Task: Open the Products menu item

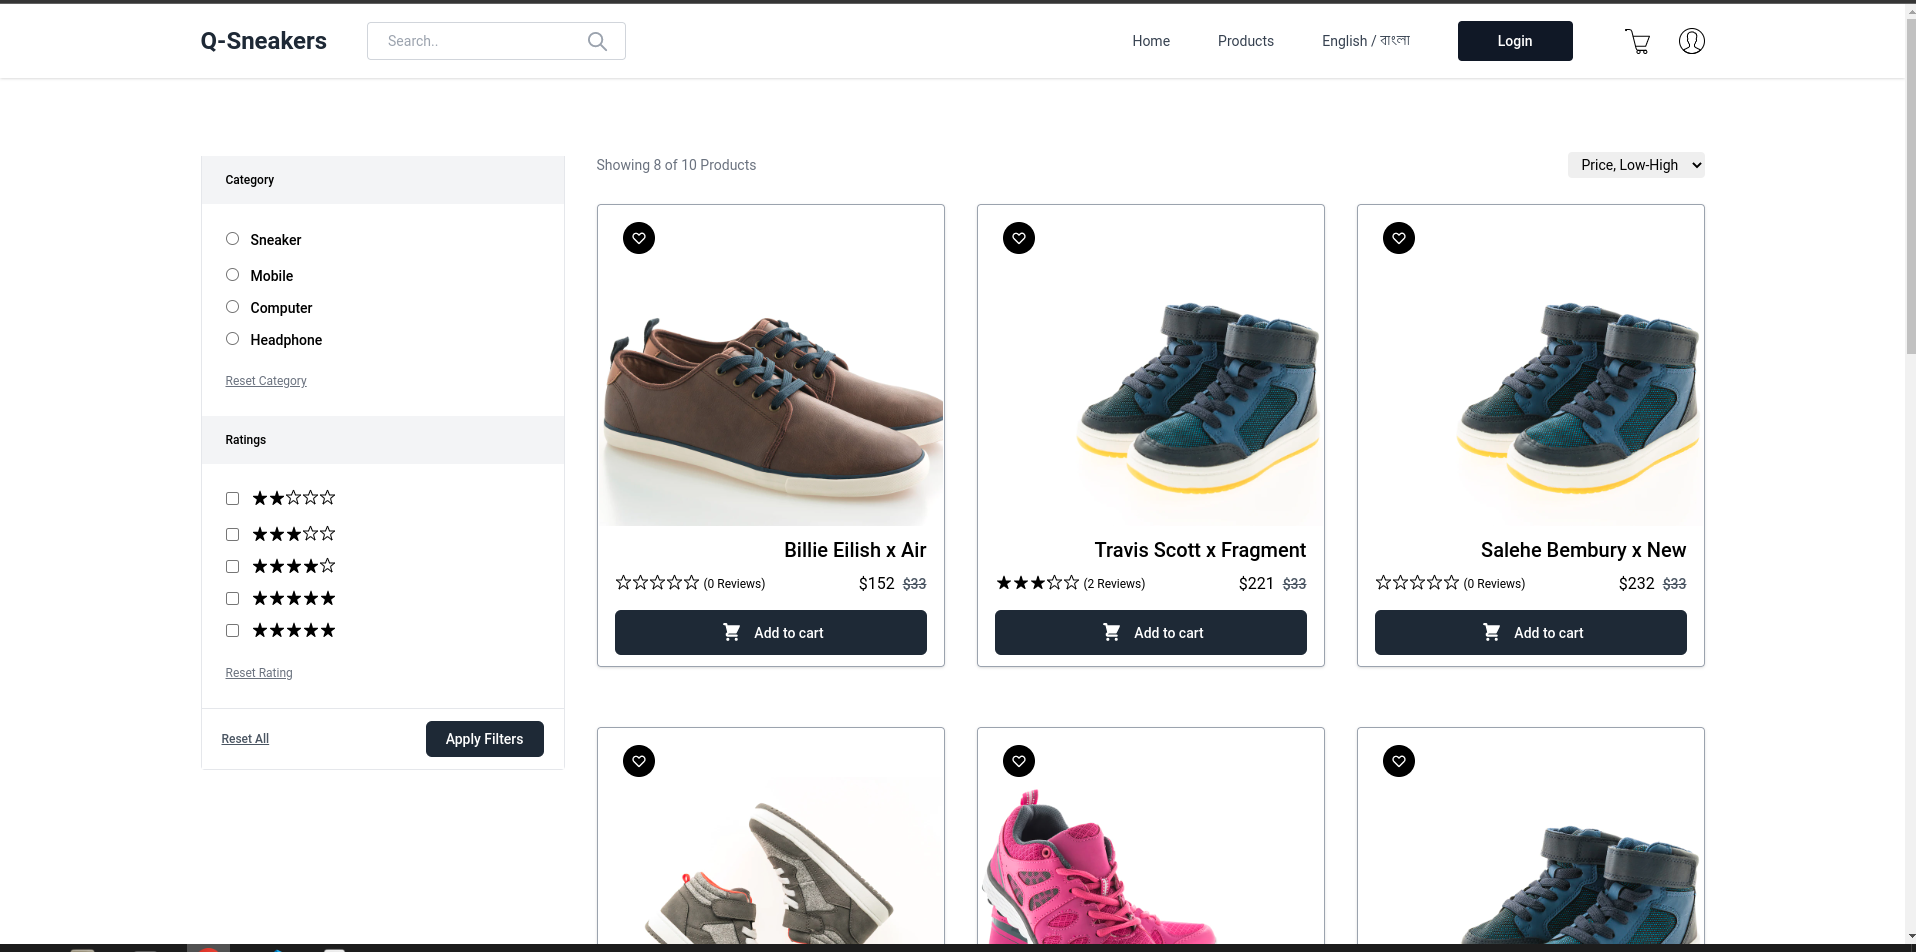Action: pos(1246,41)
